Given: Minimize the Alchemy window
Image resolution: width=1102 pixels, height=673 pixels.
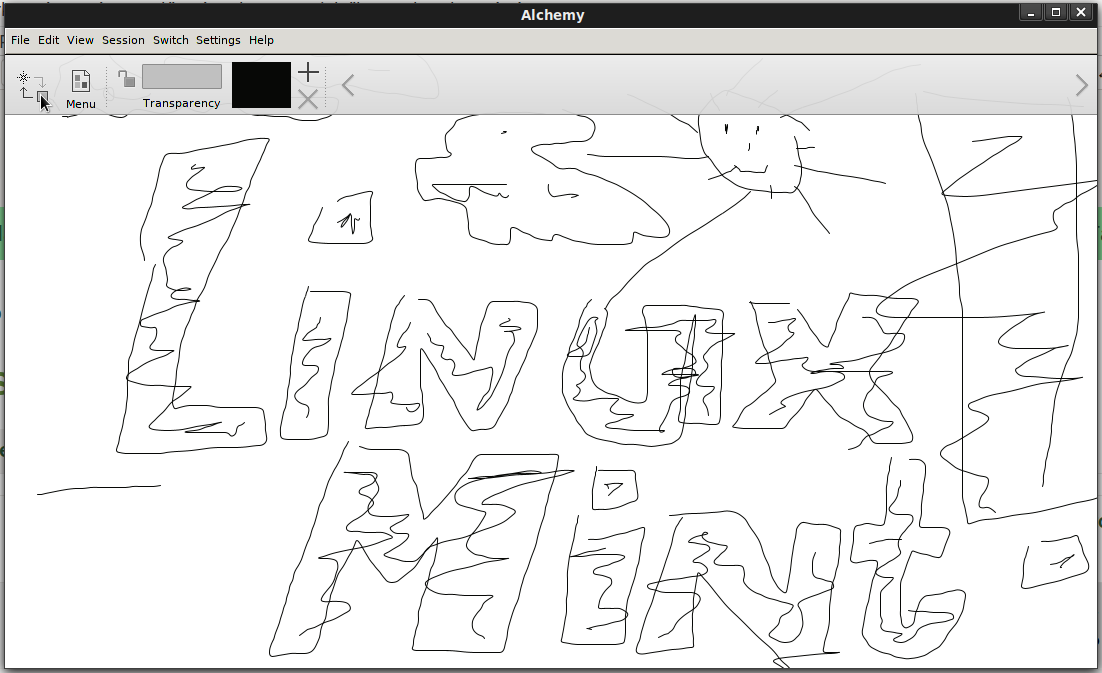Looking at the screenshot, I should click(1030, 13).
